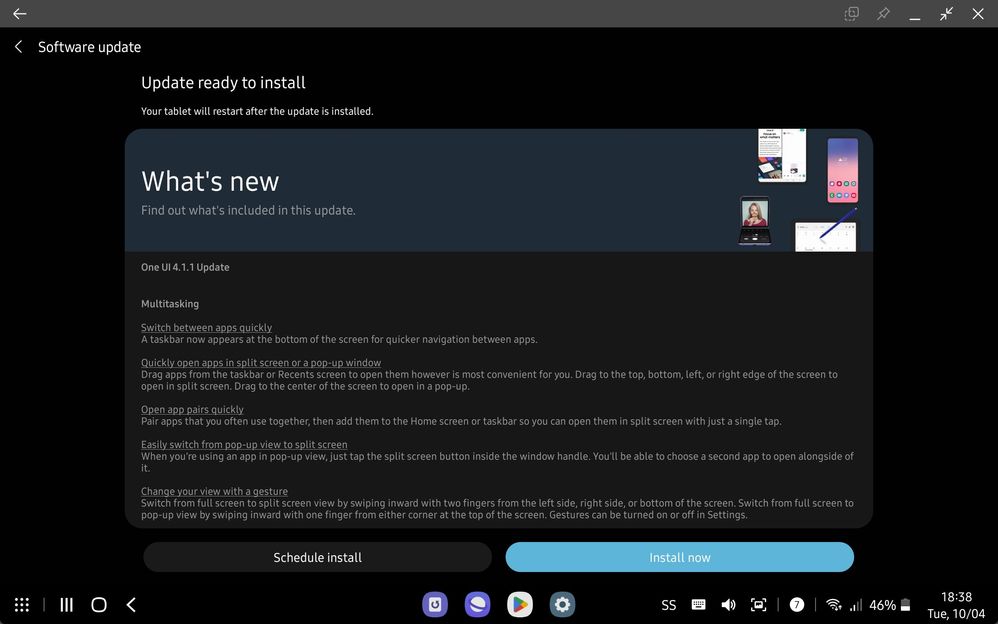Screen dimensions: 998x624
Task: Shrink the window with the collapse-arrows icon
Action: 946,13
